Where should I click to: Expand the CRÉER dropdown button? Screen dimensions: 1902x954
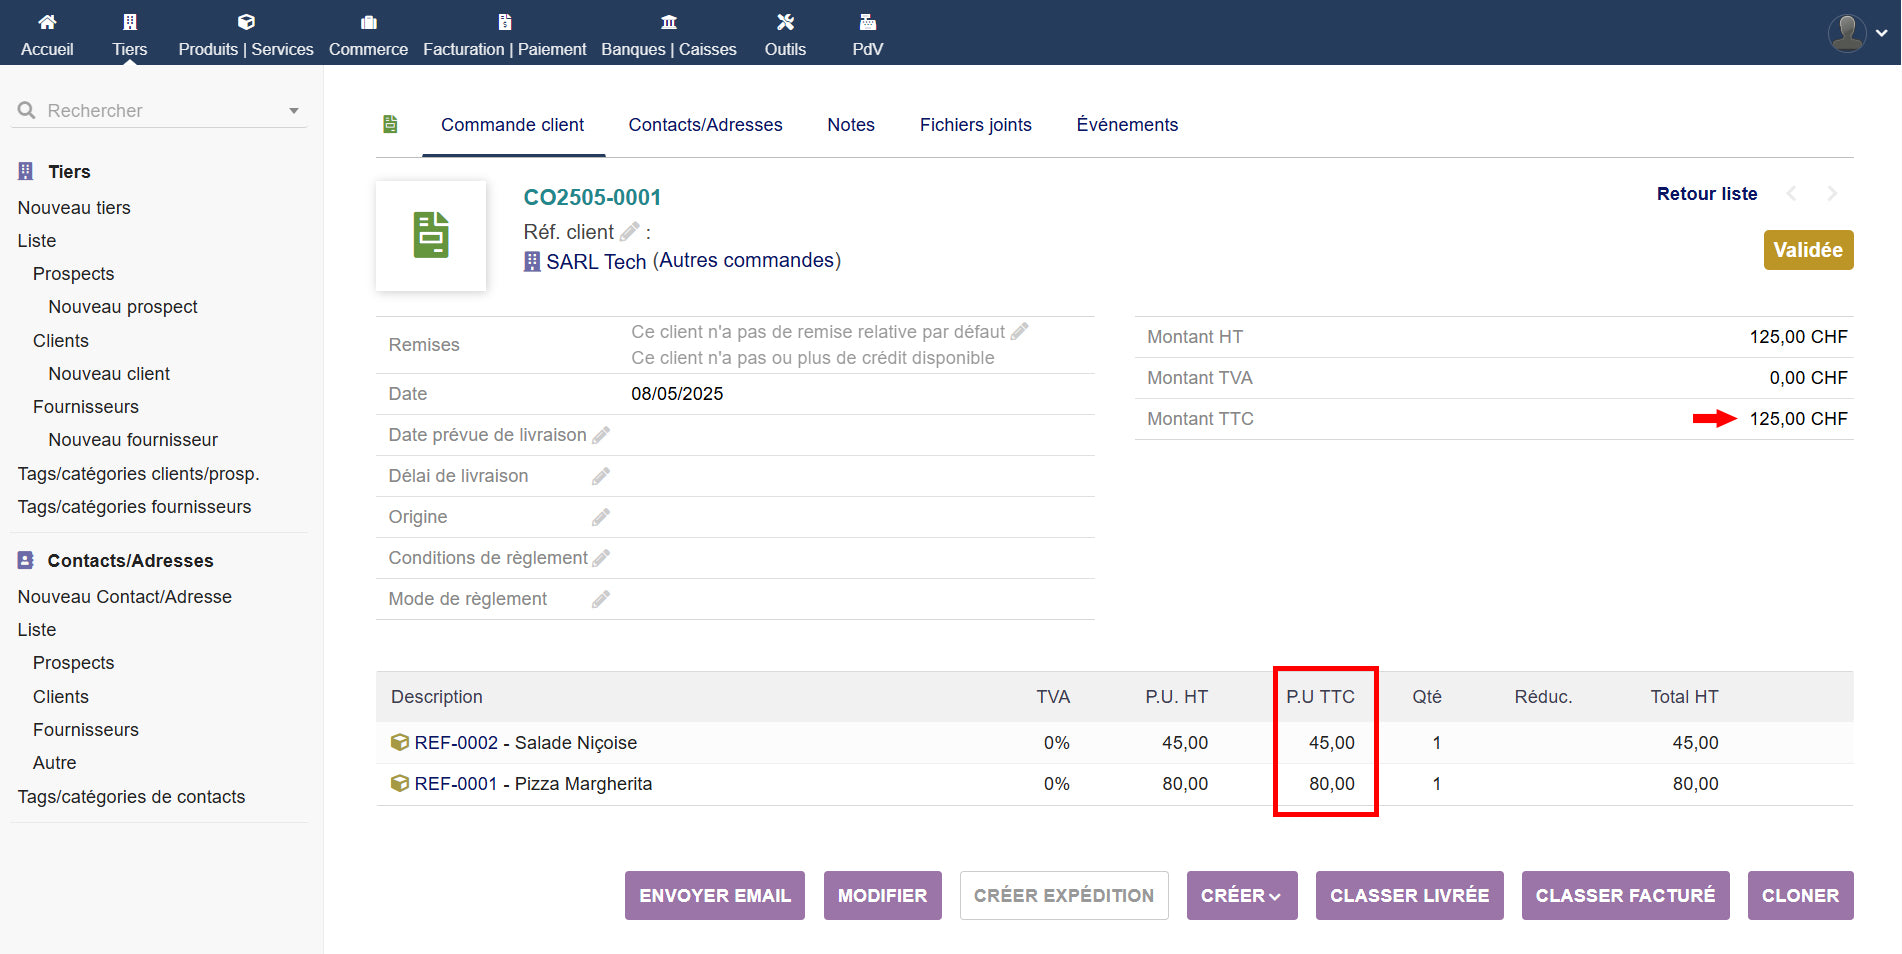coord(1241,896)
